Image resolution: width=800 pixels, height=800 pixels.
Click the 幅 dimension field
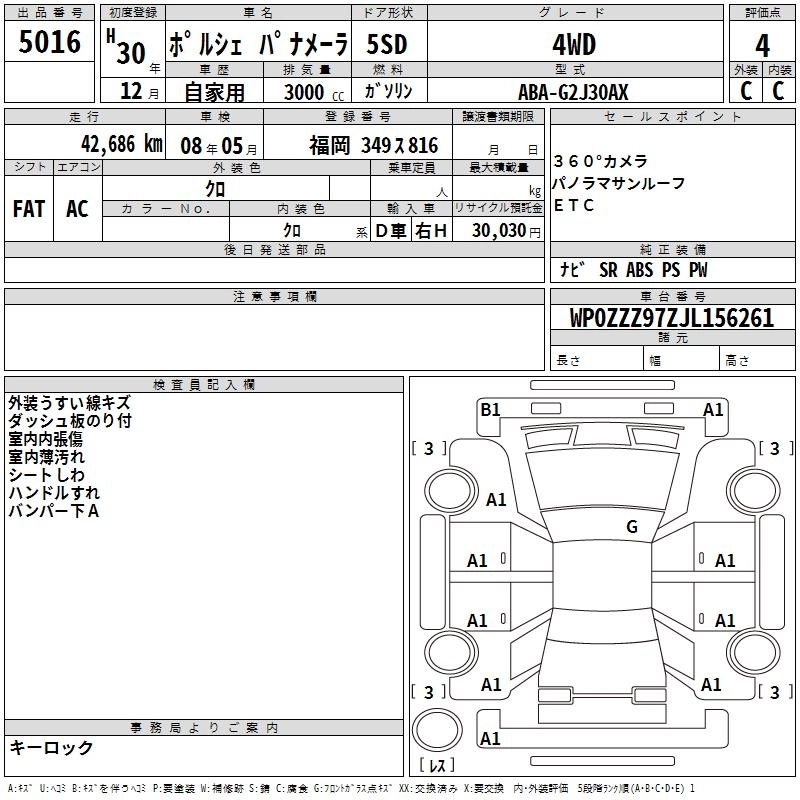point(682,358)
